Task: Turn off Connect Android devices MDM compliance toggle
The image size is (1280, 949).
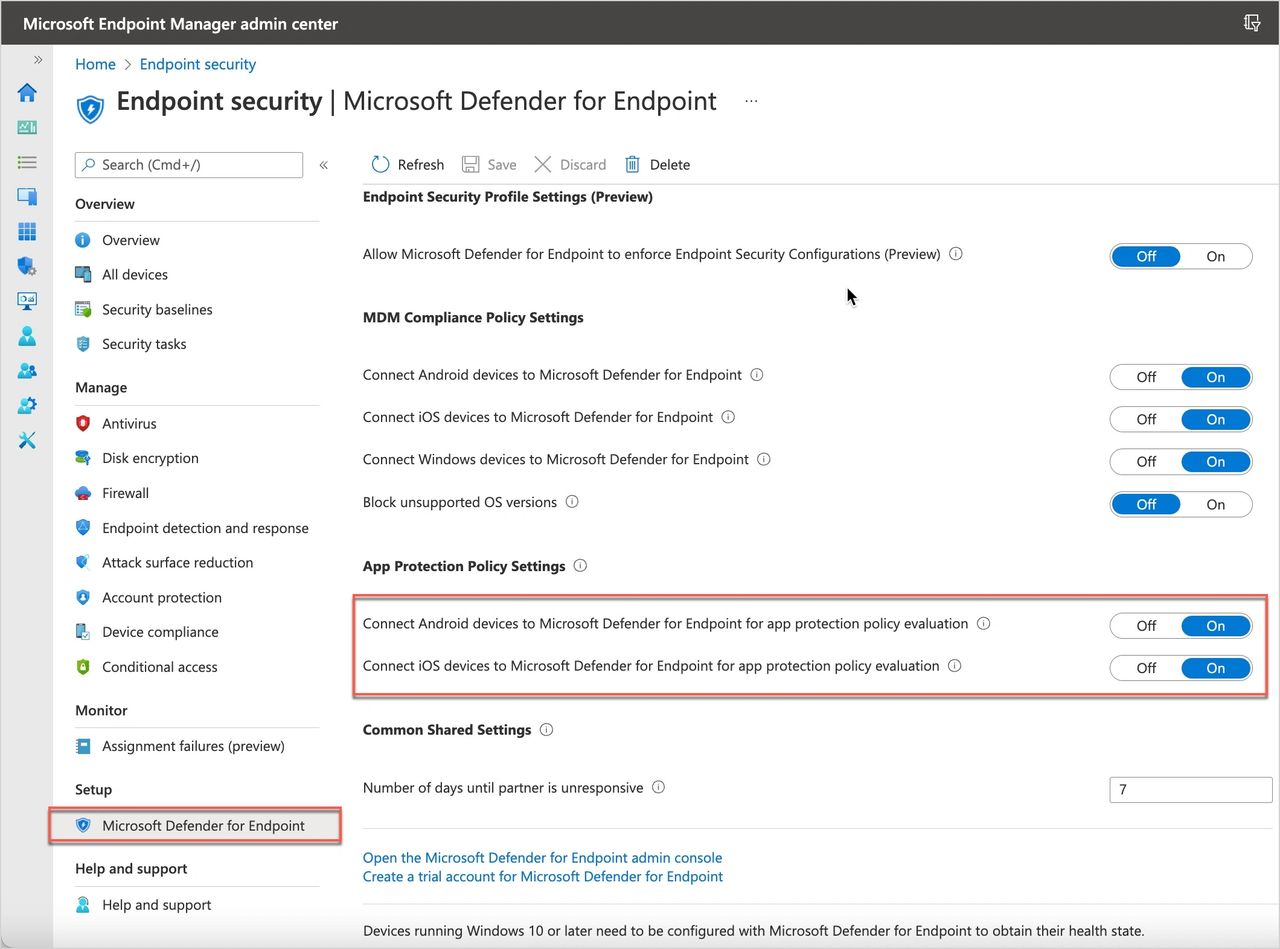Action: pyautogui.click(x=1146, y=377)
